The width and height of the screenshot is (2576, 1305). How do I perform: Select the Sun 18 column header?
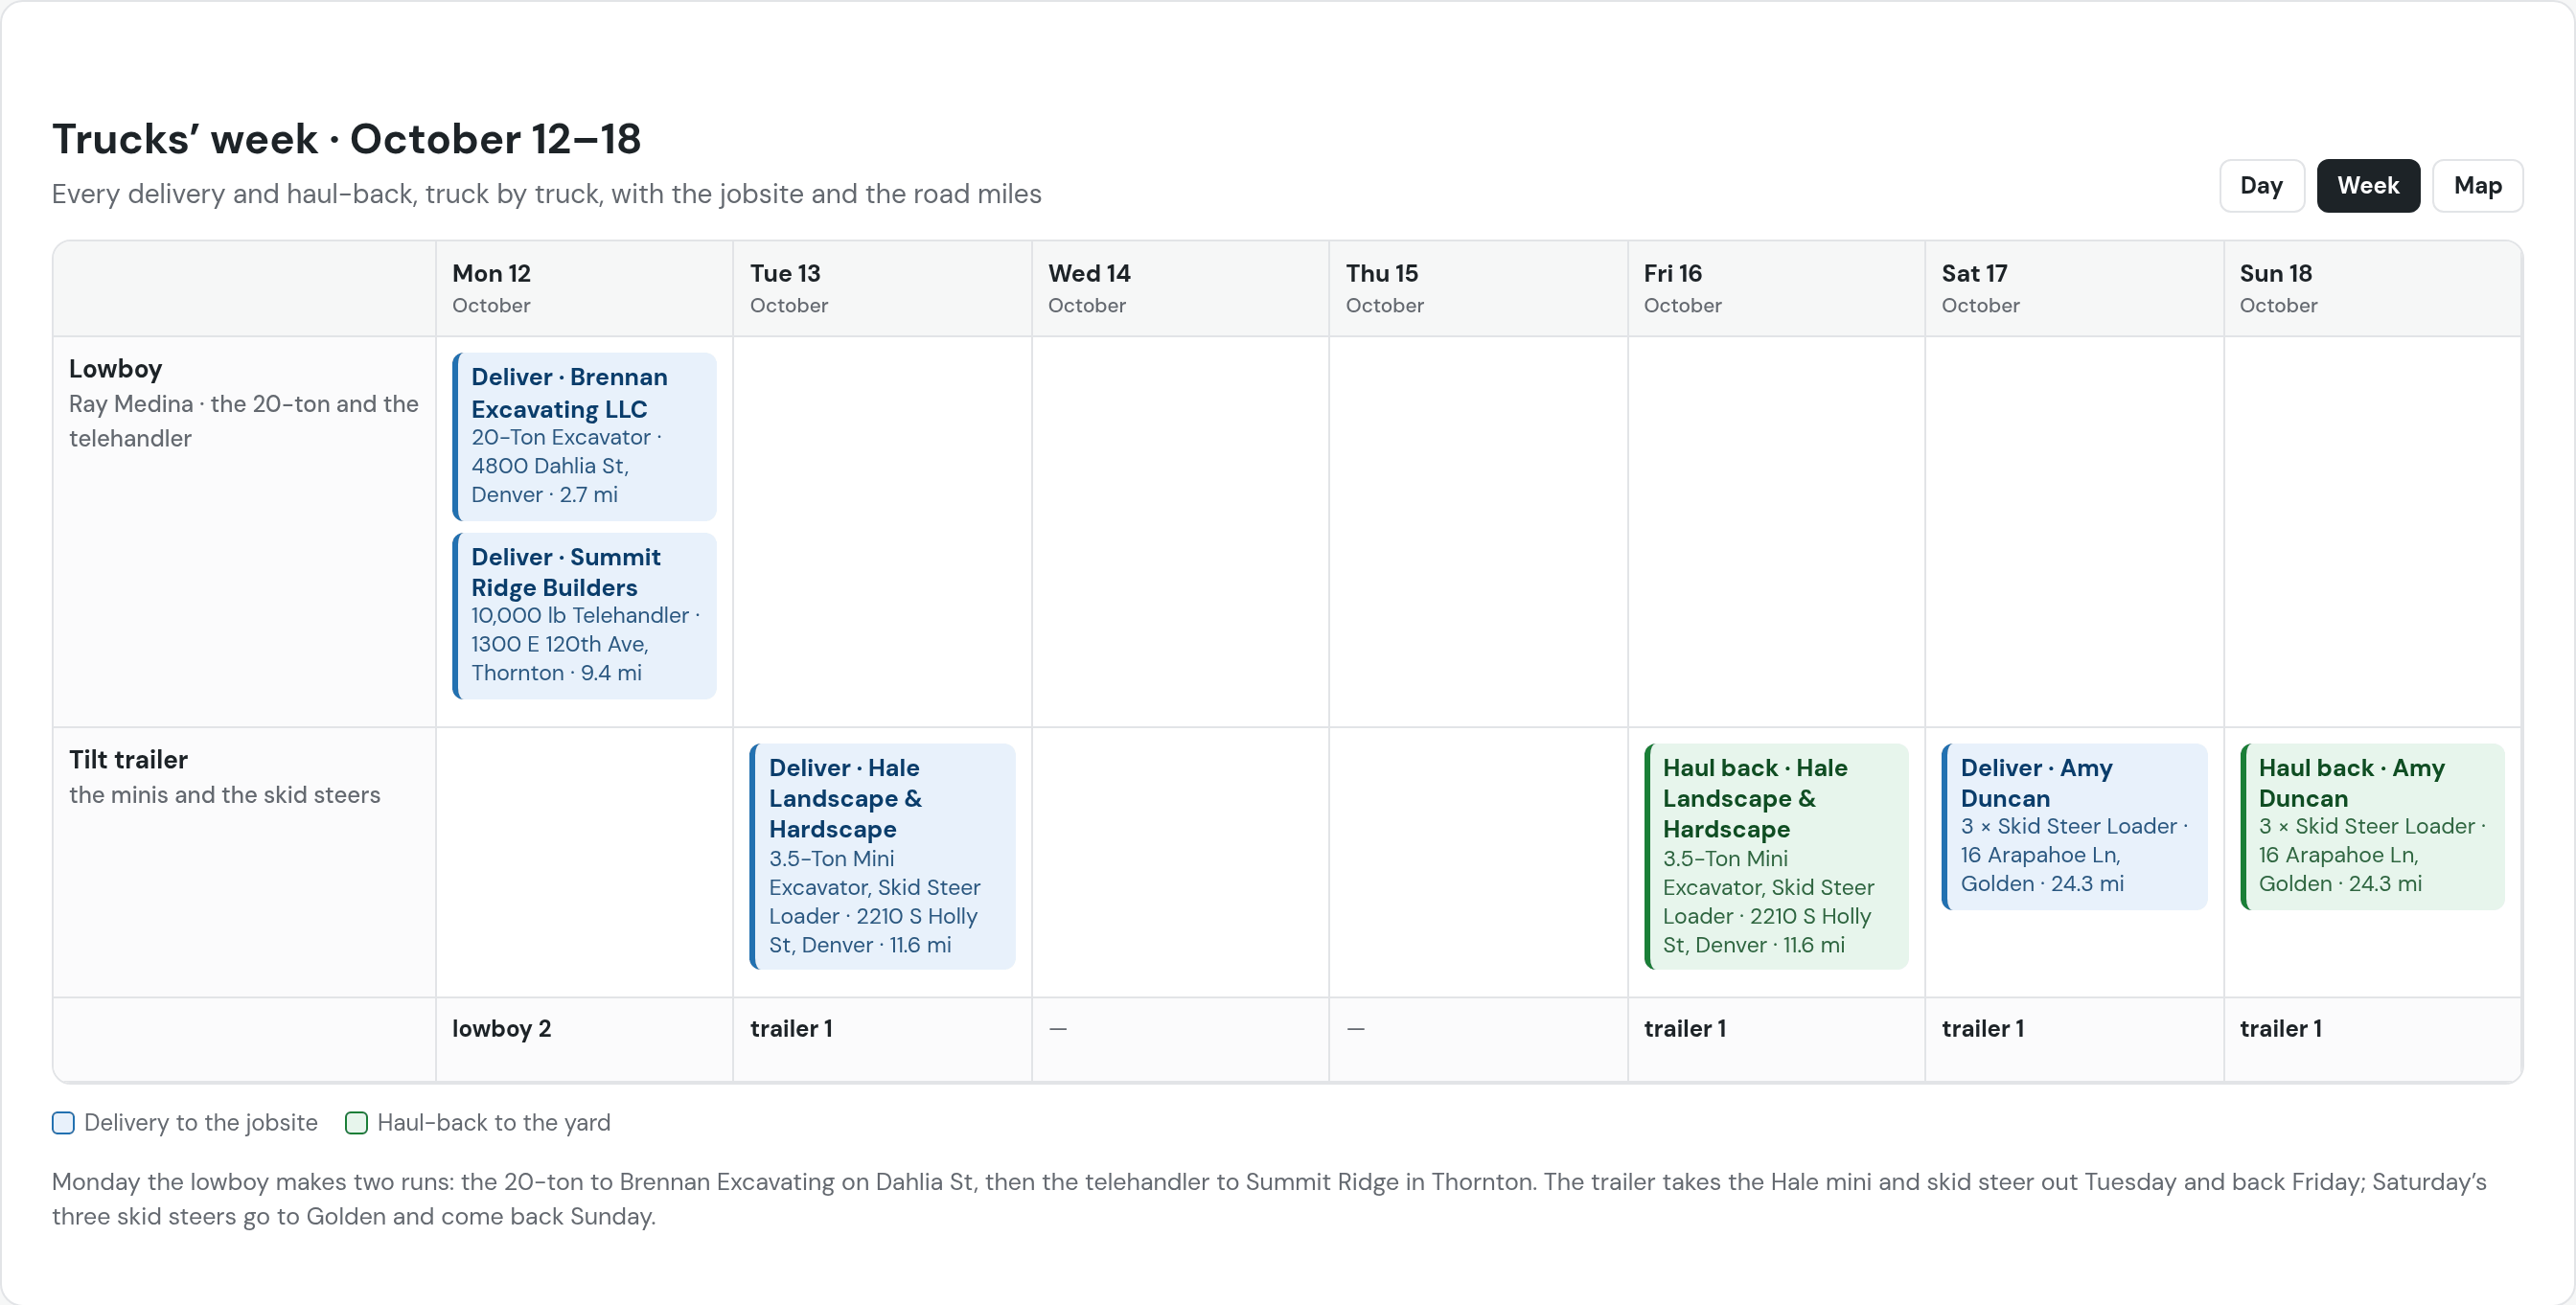pos(2372,288)
